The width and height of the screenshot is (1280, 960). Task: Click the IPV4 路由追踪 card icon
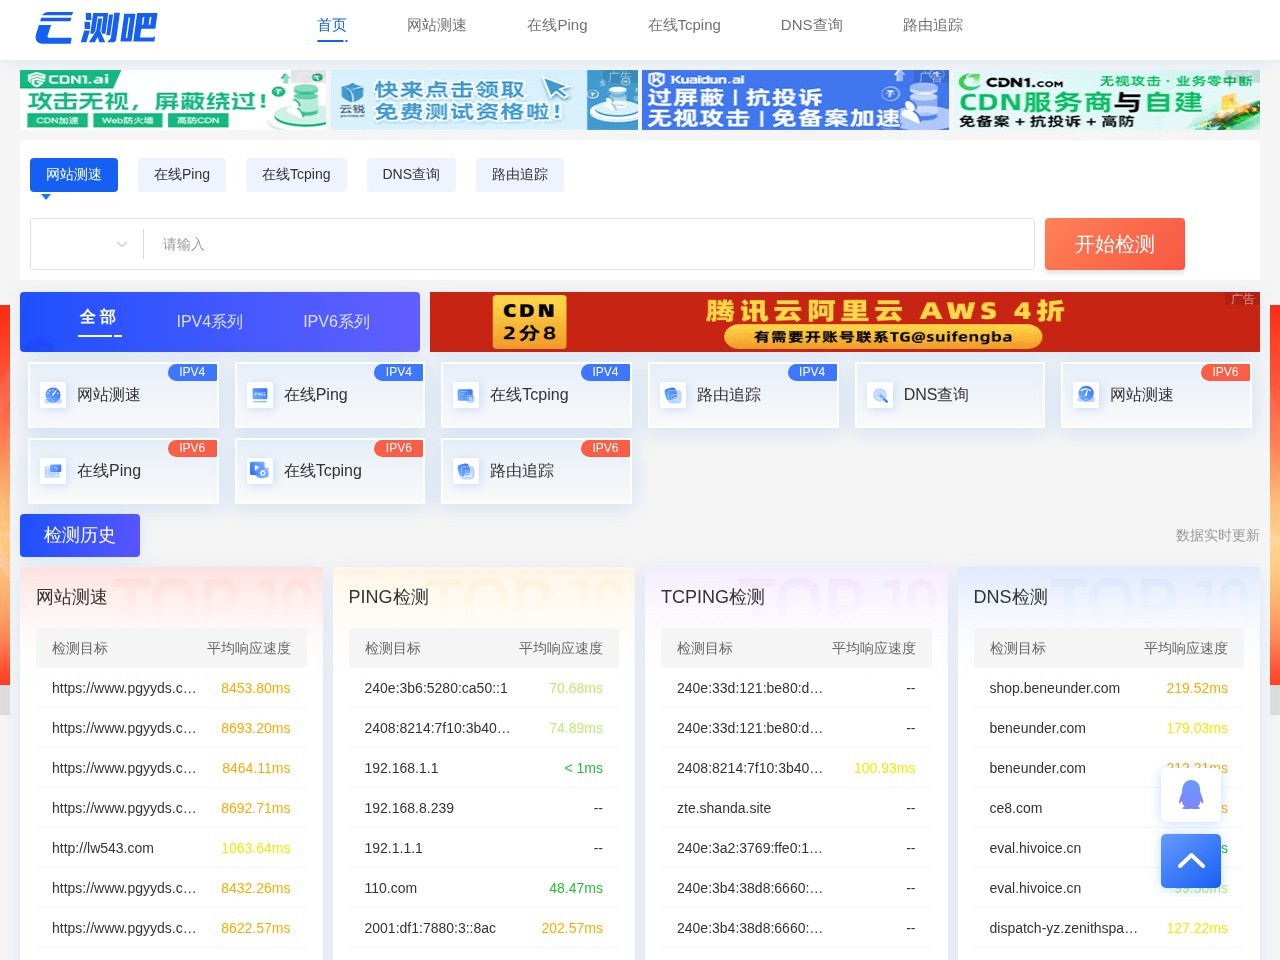coord(673,395)
